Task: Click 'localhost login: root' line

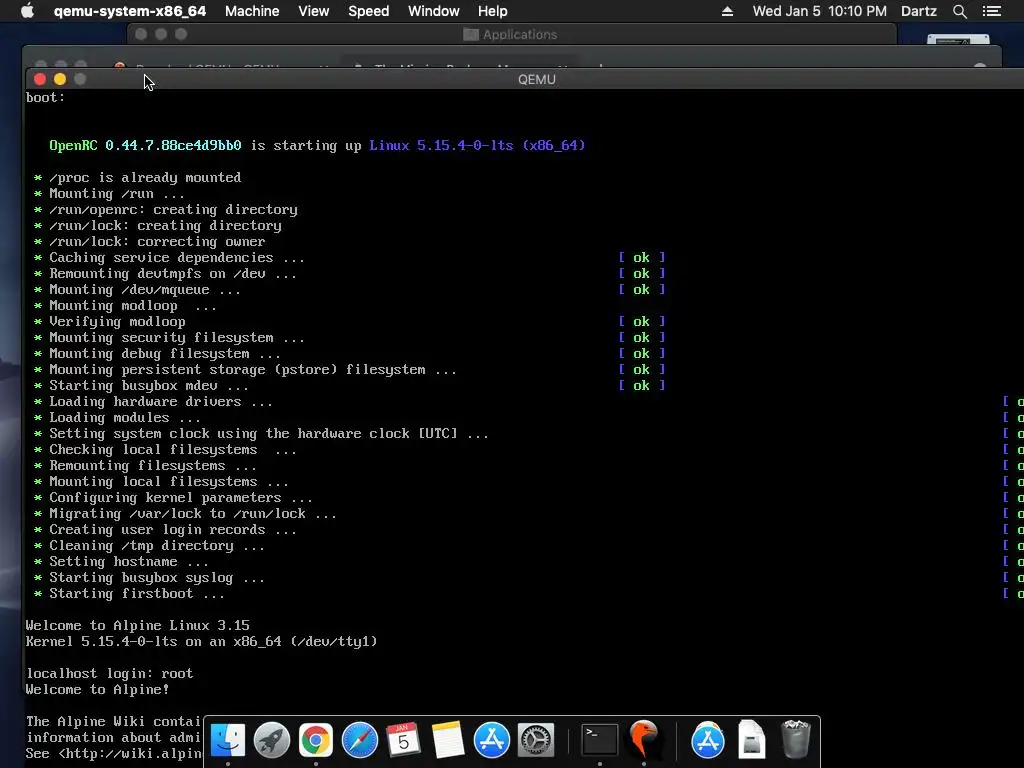Action: (x=110, y=673)
